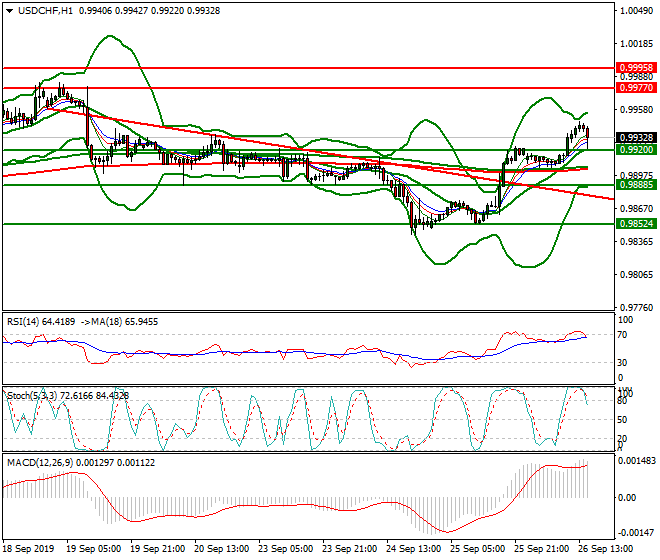Screen dimensions: 660x560
Task: Open the chart menu triangle beside USDCHF
Action: click(x=9, y=11)
